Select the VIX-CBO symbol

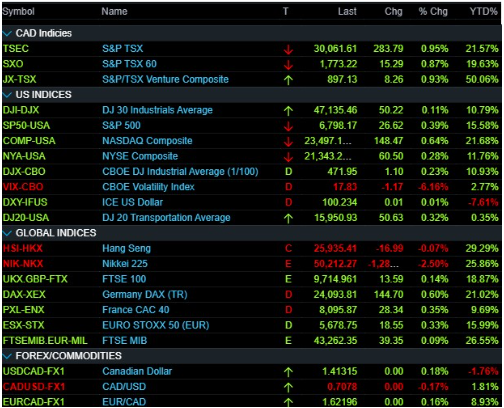(x=23, y=187)
